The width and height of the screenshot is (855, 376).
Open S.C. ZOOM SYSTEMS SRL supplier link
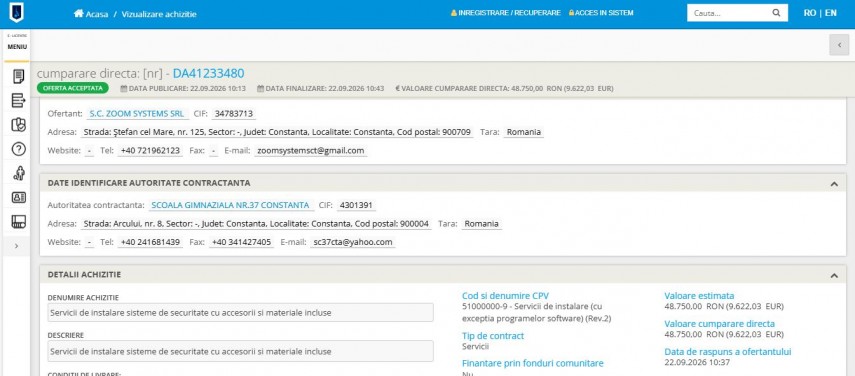(x=136, y=114)
